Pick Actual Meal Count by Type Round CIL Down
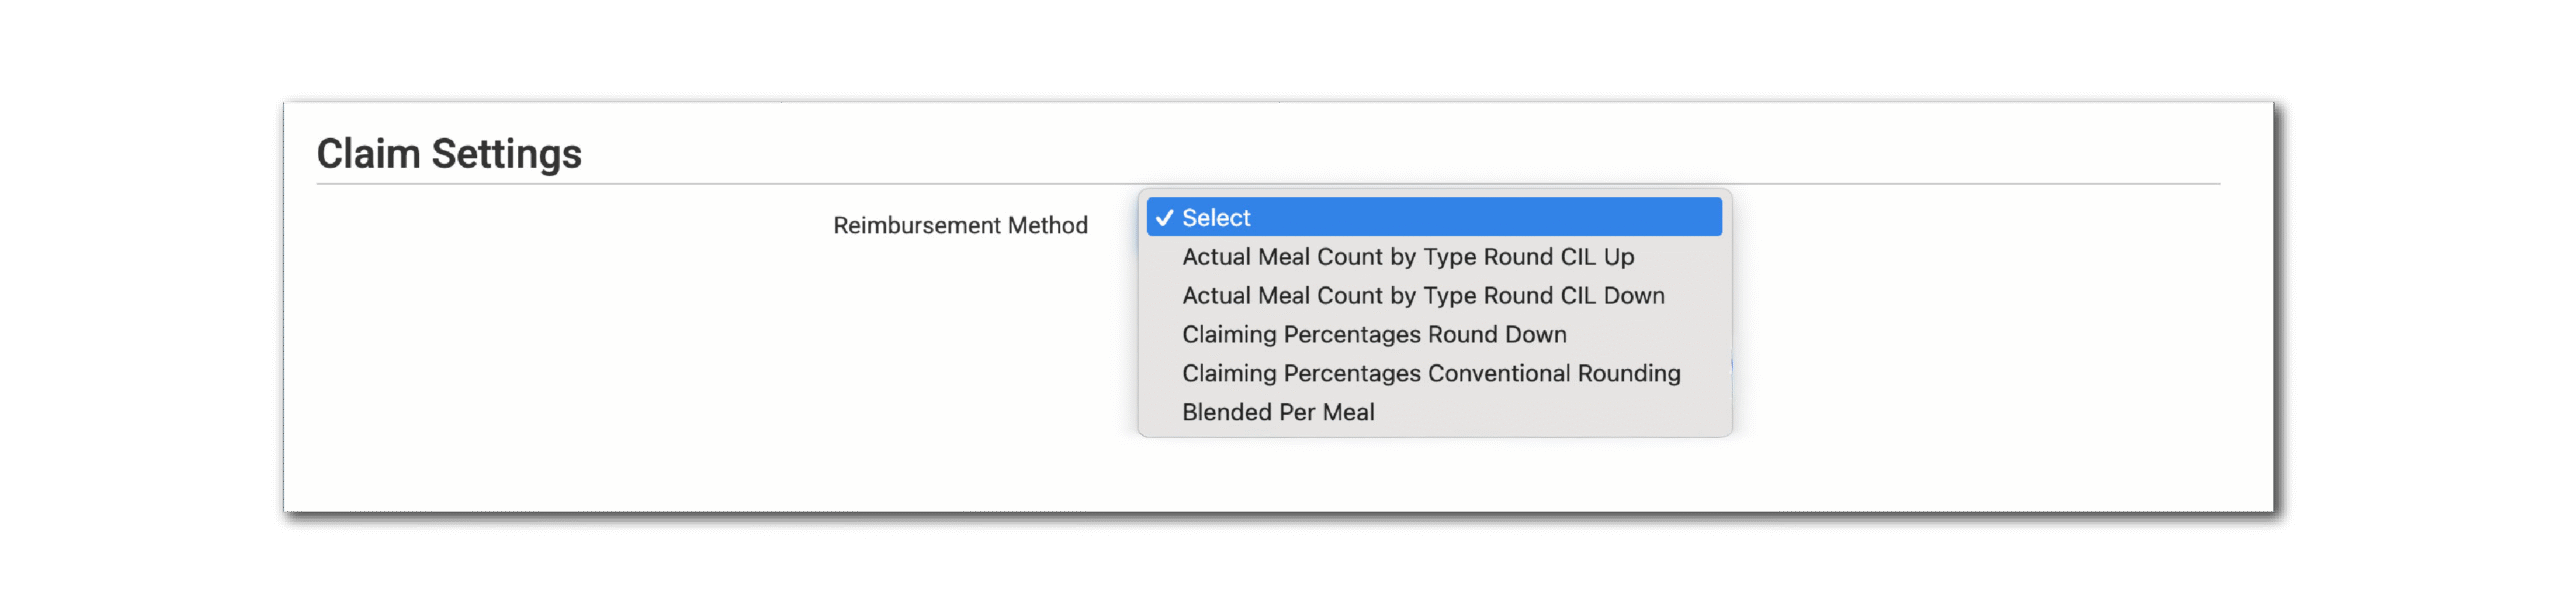The height and width of the screenshot is (614, 2560). pyautogui.click(x=1422, y=296)
